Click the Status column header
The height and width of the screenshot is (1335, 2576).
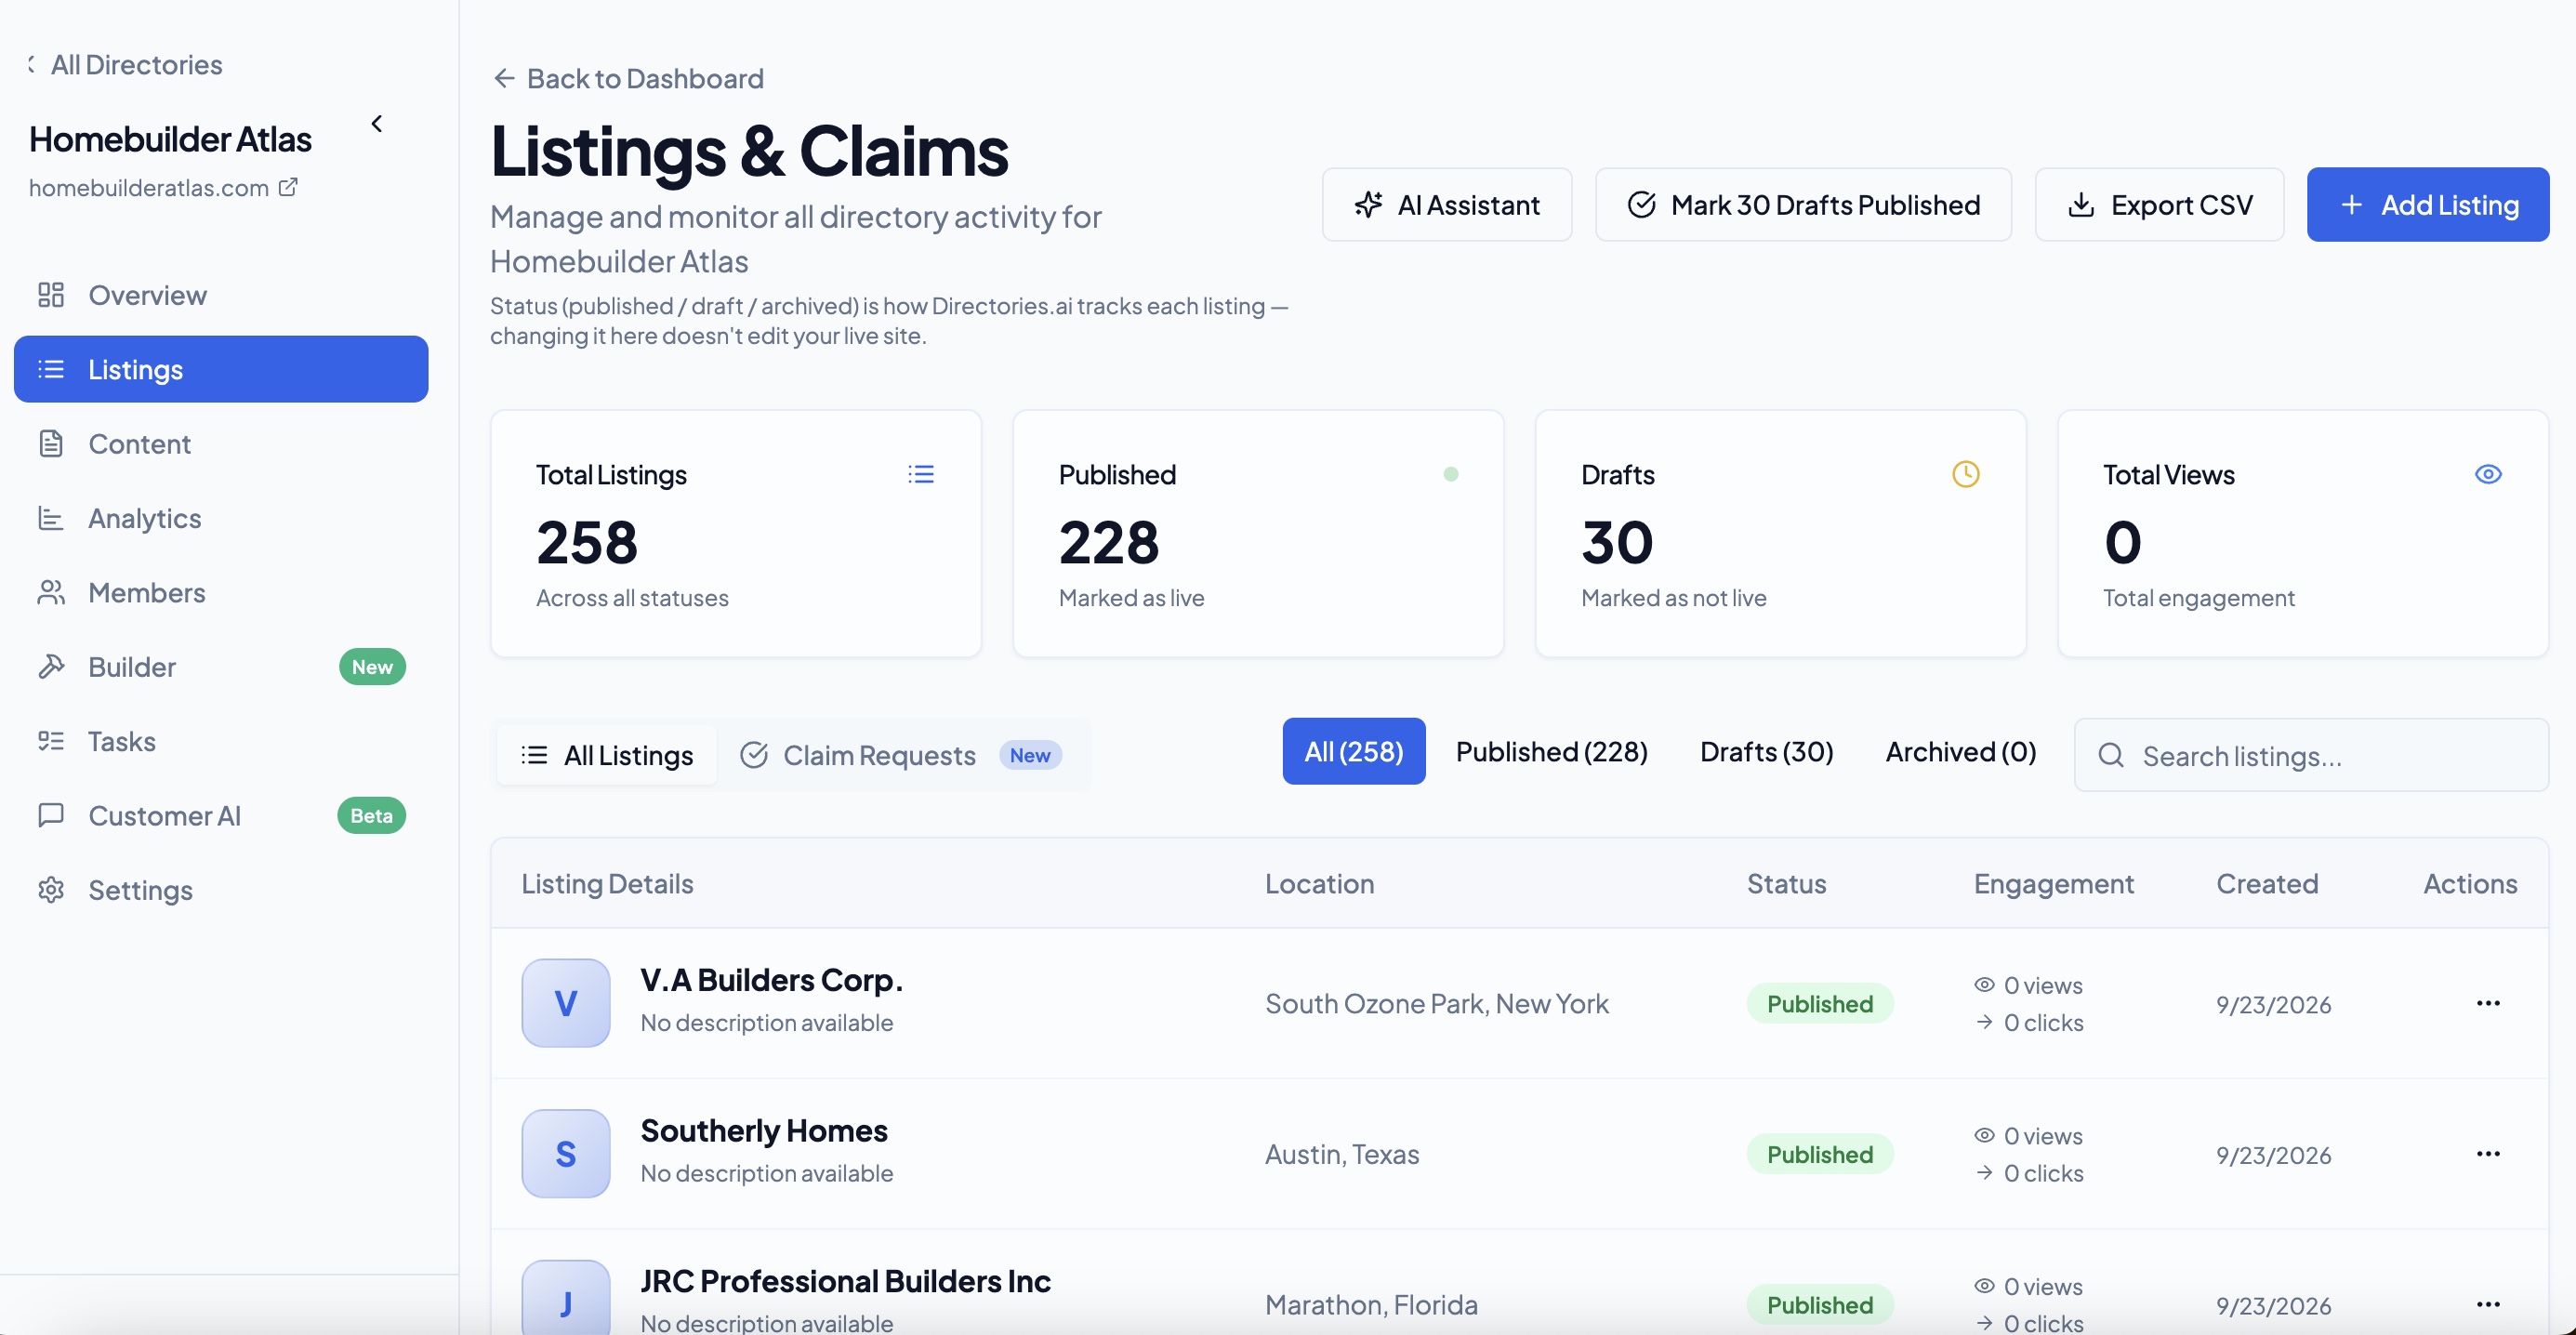point(1786,884)
